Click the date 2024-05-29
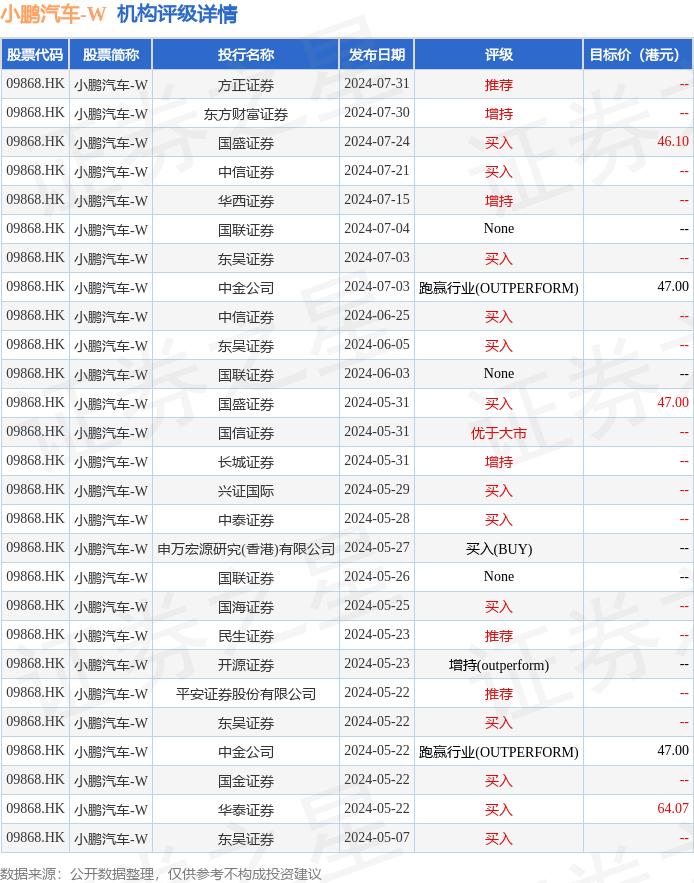Screen dimensions: 694x883 tap(377, 490)
